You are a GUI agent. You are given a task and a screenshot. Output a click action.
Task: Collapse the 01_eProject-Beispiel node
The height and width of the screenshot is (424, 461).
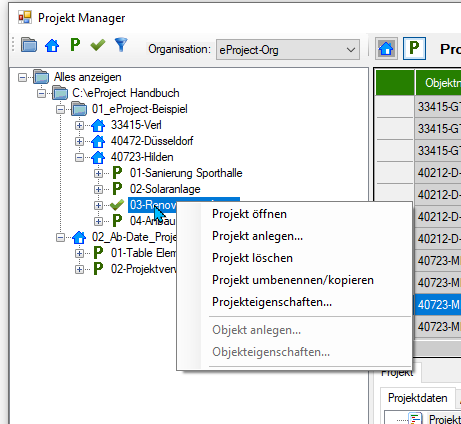(x=60, y=110)
